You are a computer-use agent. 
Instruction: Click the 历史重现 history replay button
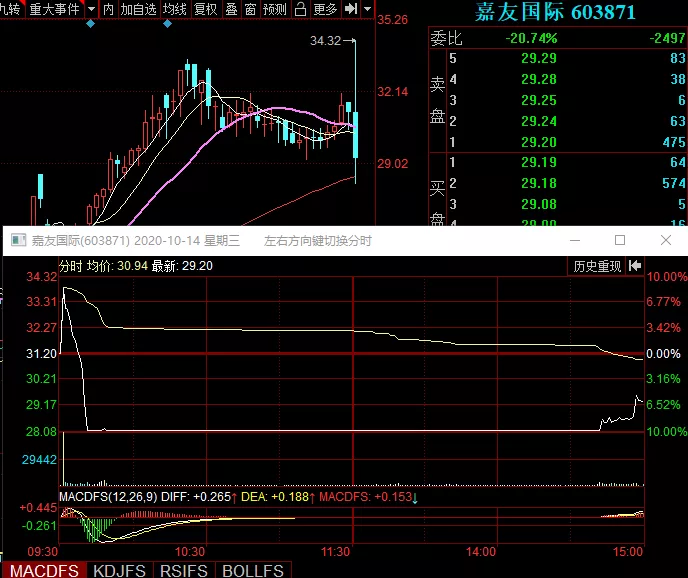[597, 266]
